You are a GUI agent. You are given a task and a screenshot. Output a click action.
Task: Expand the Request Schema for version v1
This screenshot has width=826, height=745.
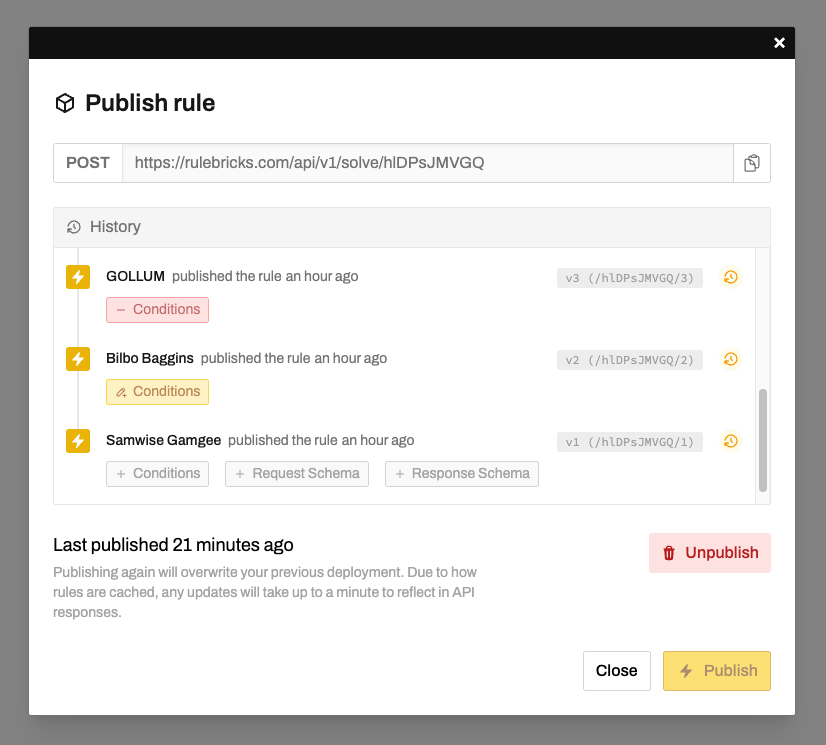tap(296, 474)
